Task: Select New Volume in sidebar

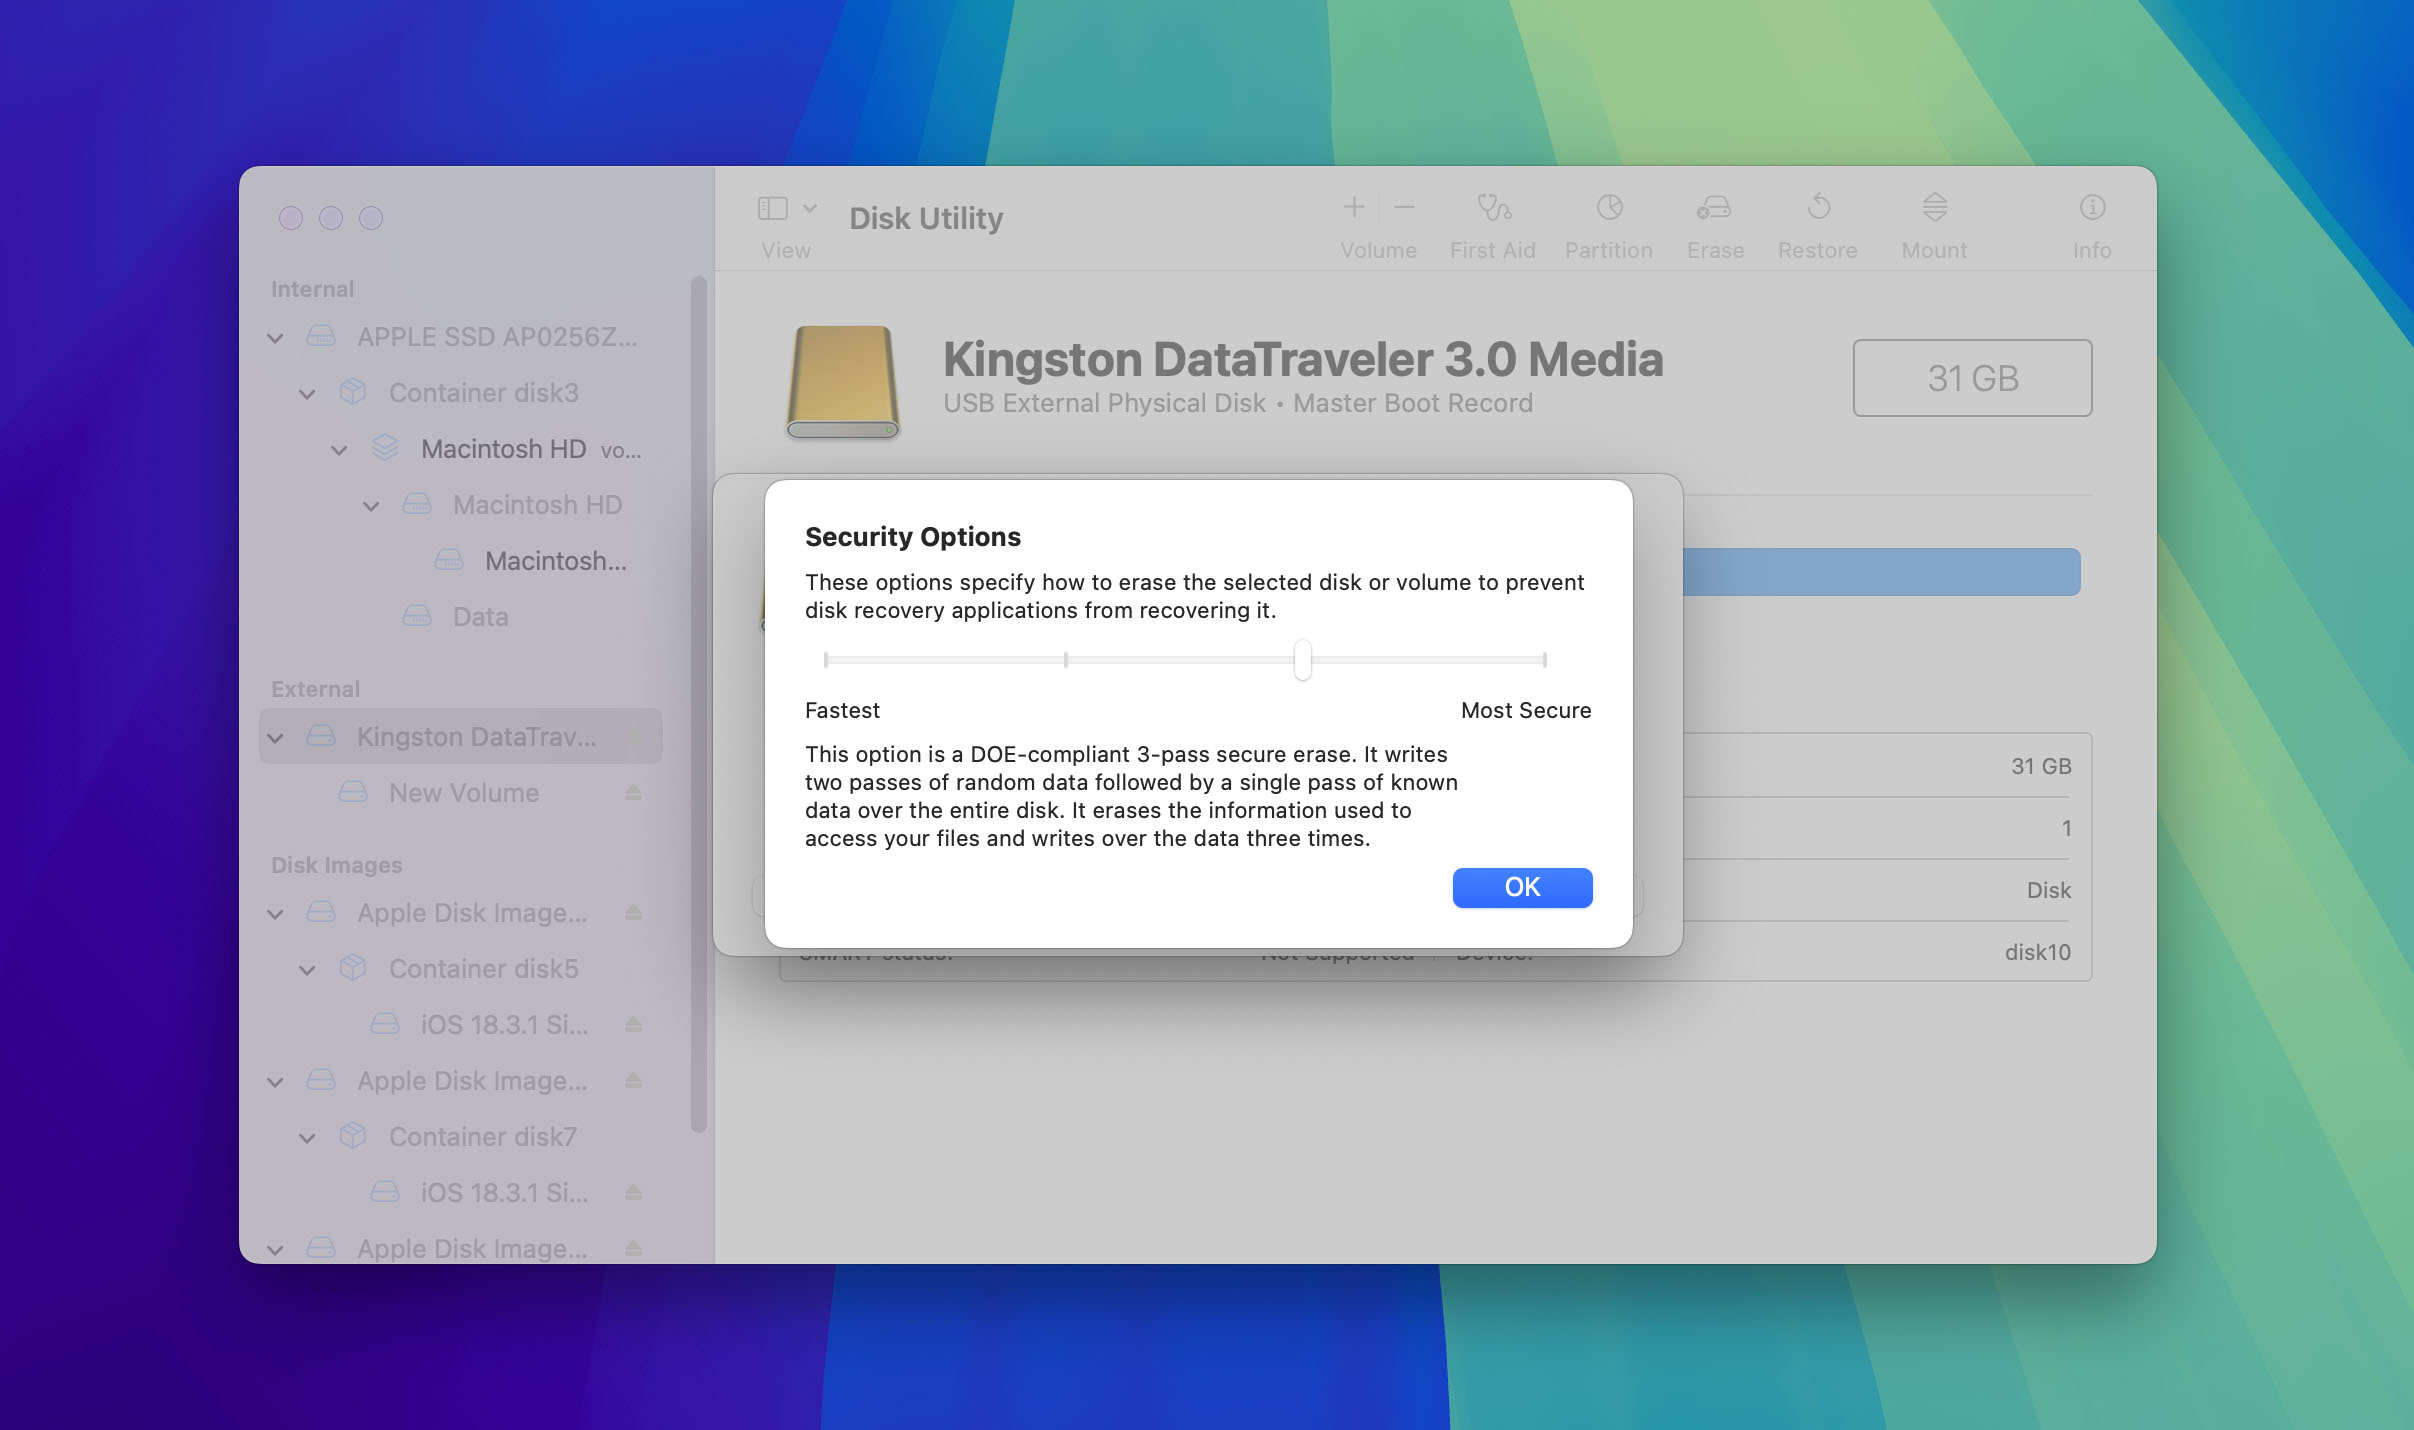Action: (460, 793)
